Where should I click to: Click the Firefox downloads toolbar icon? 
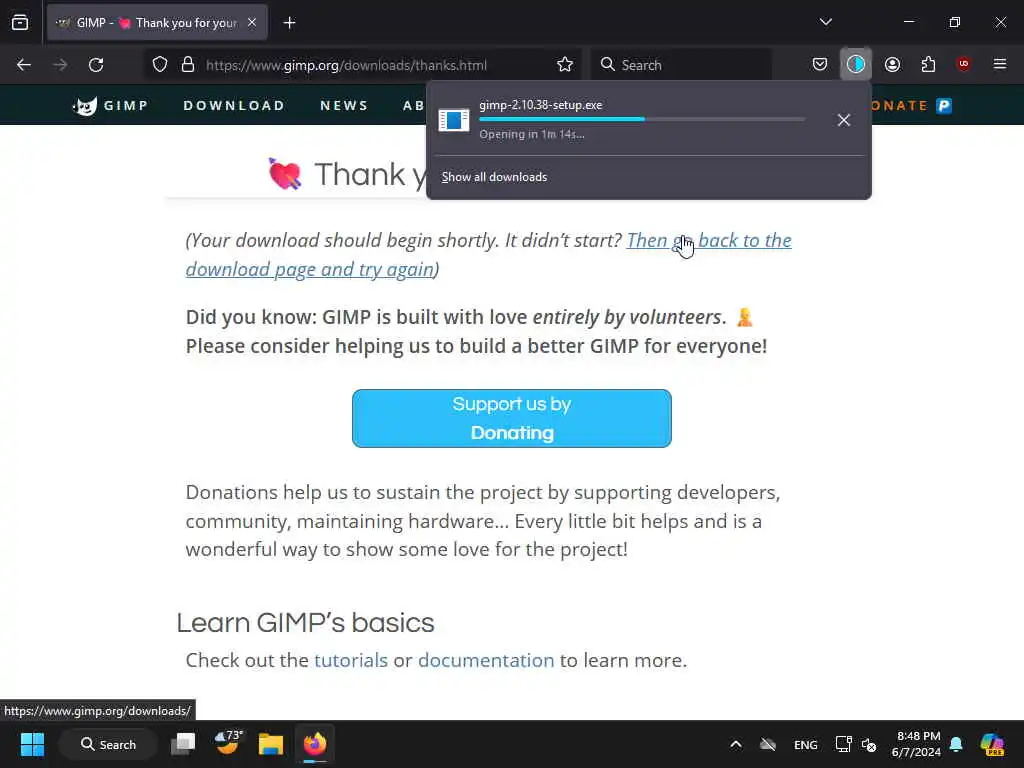pos(856,64)
